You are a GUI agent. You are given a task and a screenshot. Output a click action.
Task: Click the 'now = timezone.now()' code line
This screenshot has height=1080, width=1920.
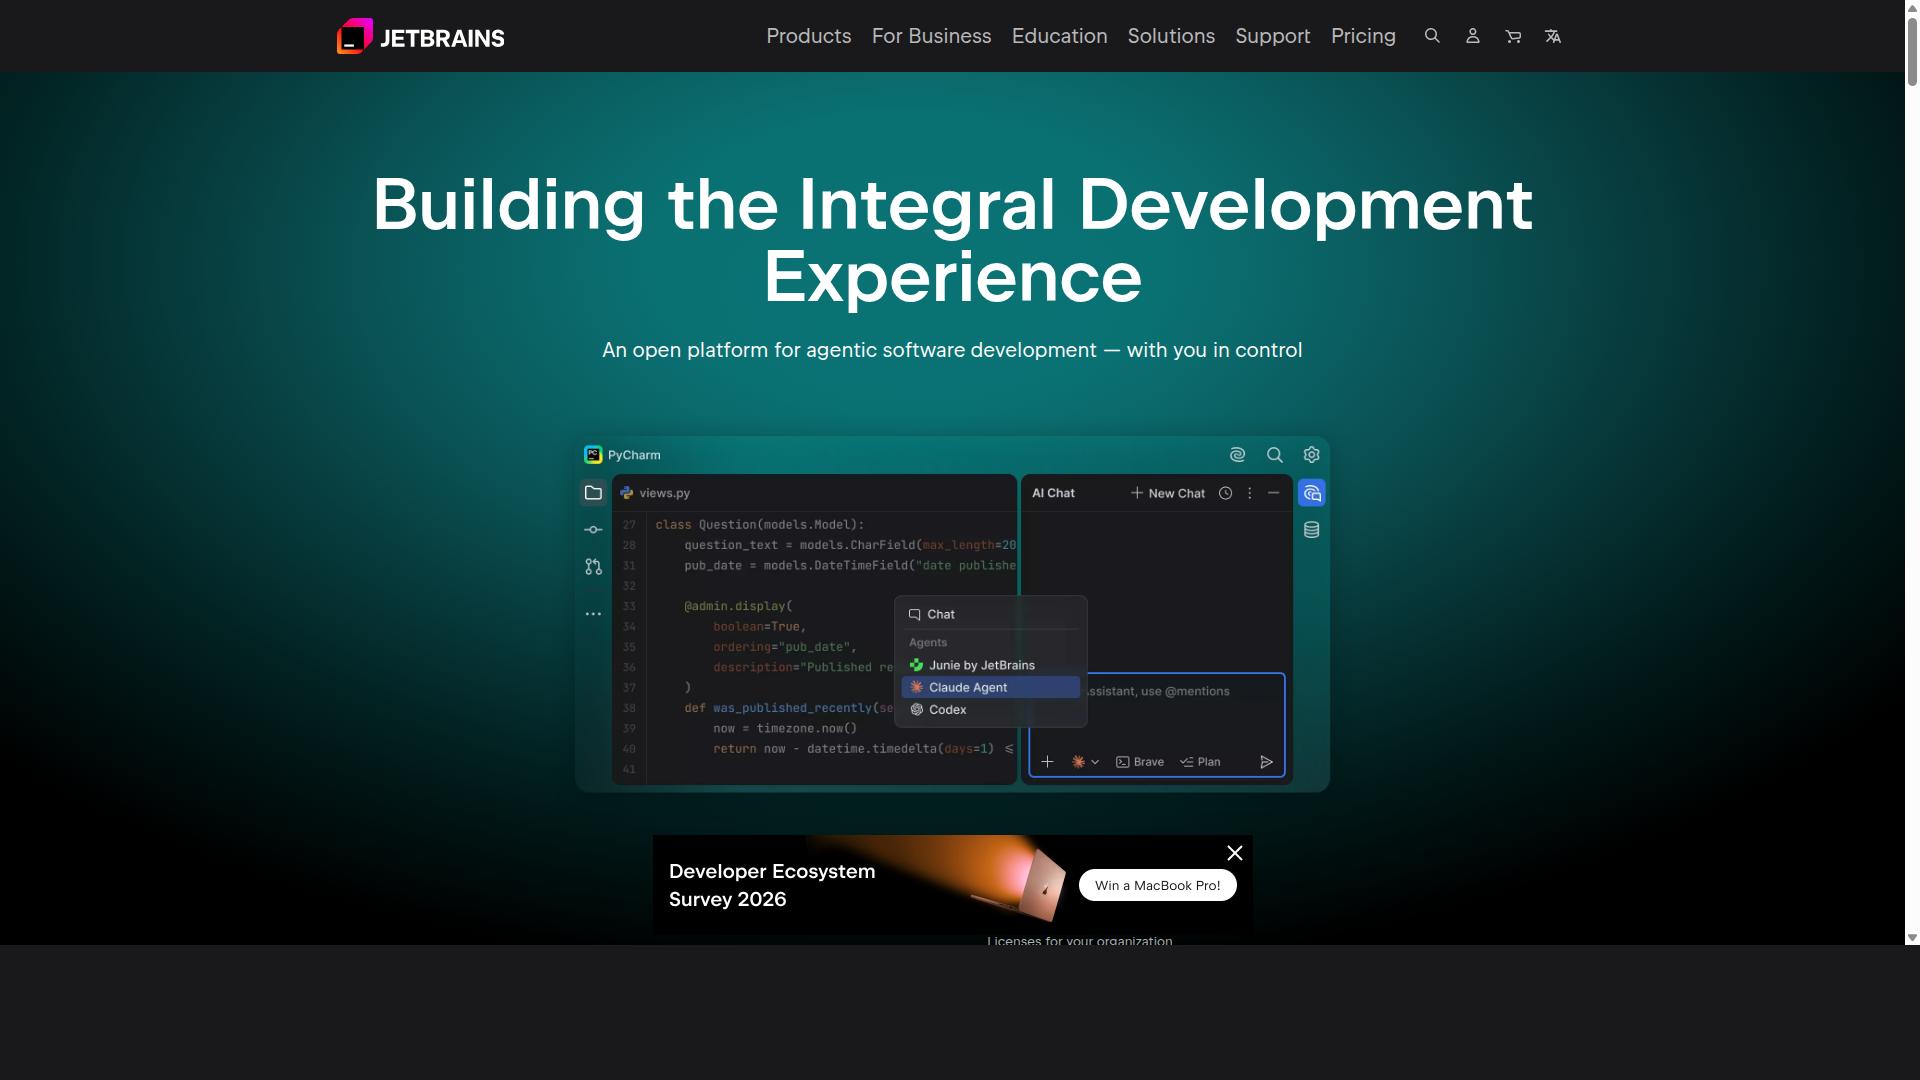pyautogui.click(x=785, y=729)
